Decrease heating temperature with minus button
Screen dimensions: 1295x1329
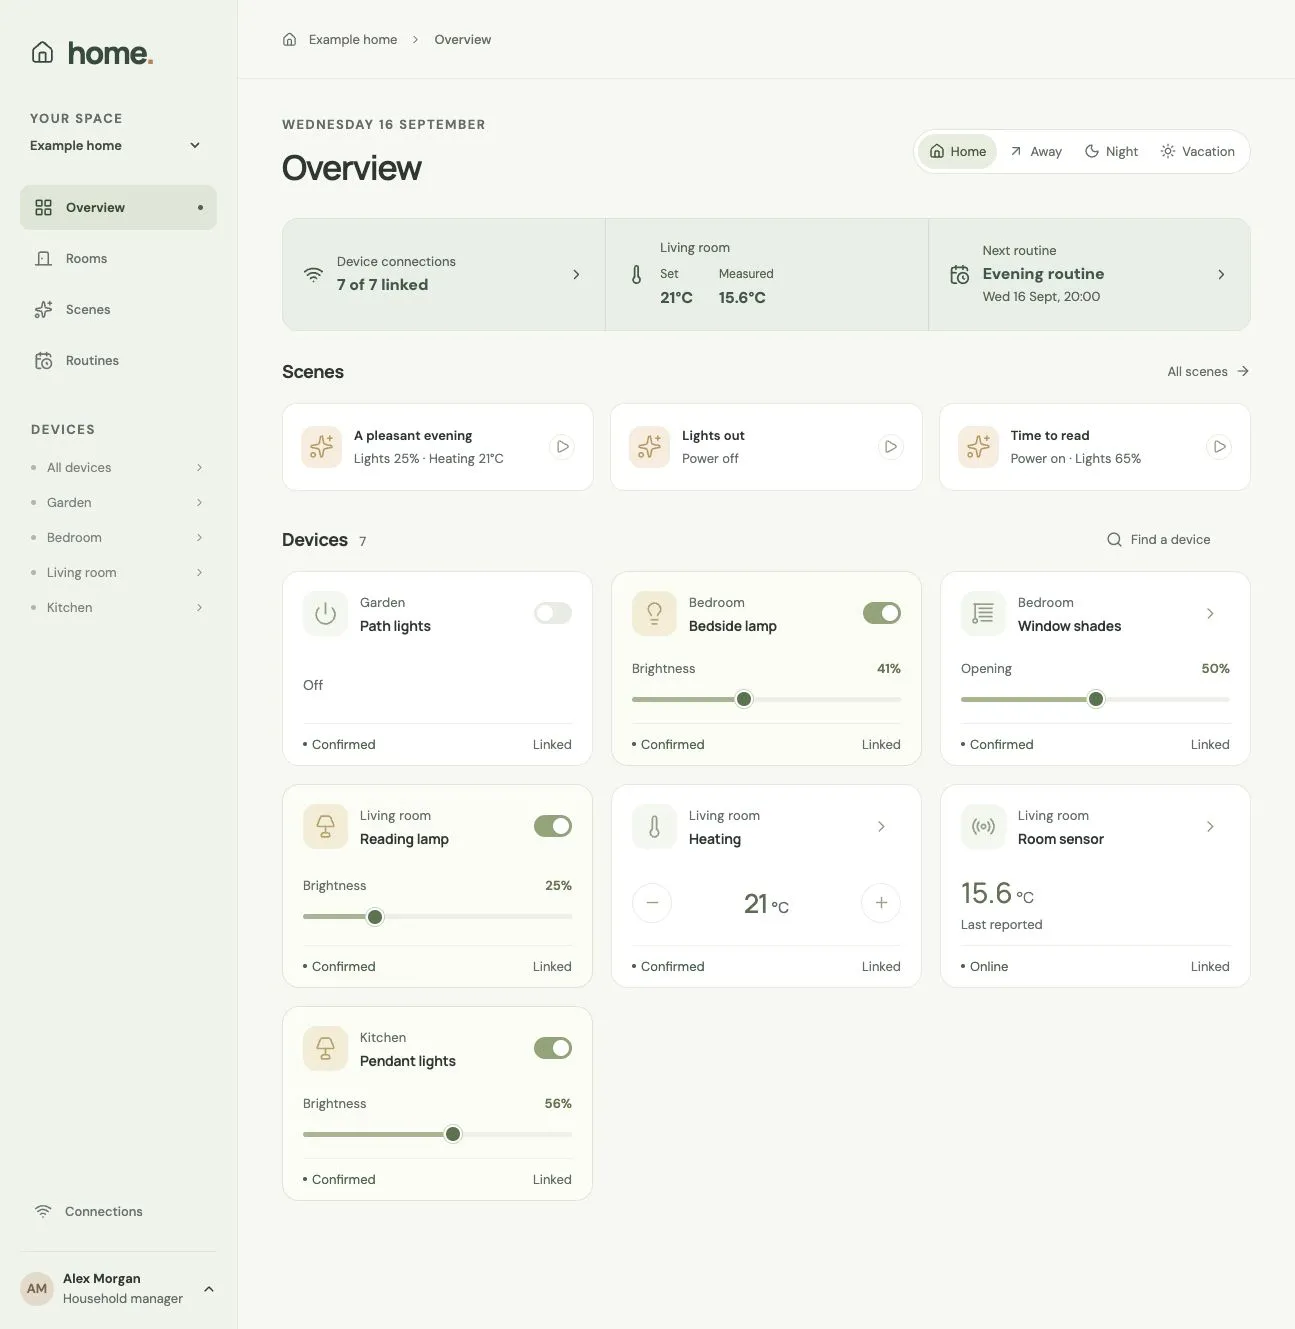click(652, 903)
